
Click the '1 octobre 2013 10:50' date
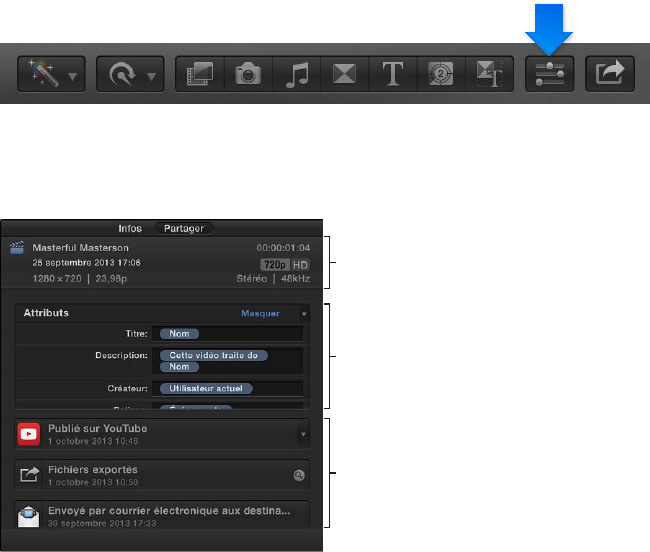pos(93,482)
